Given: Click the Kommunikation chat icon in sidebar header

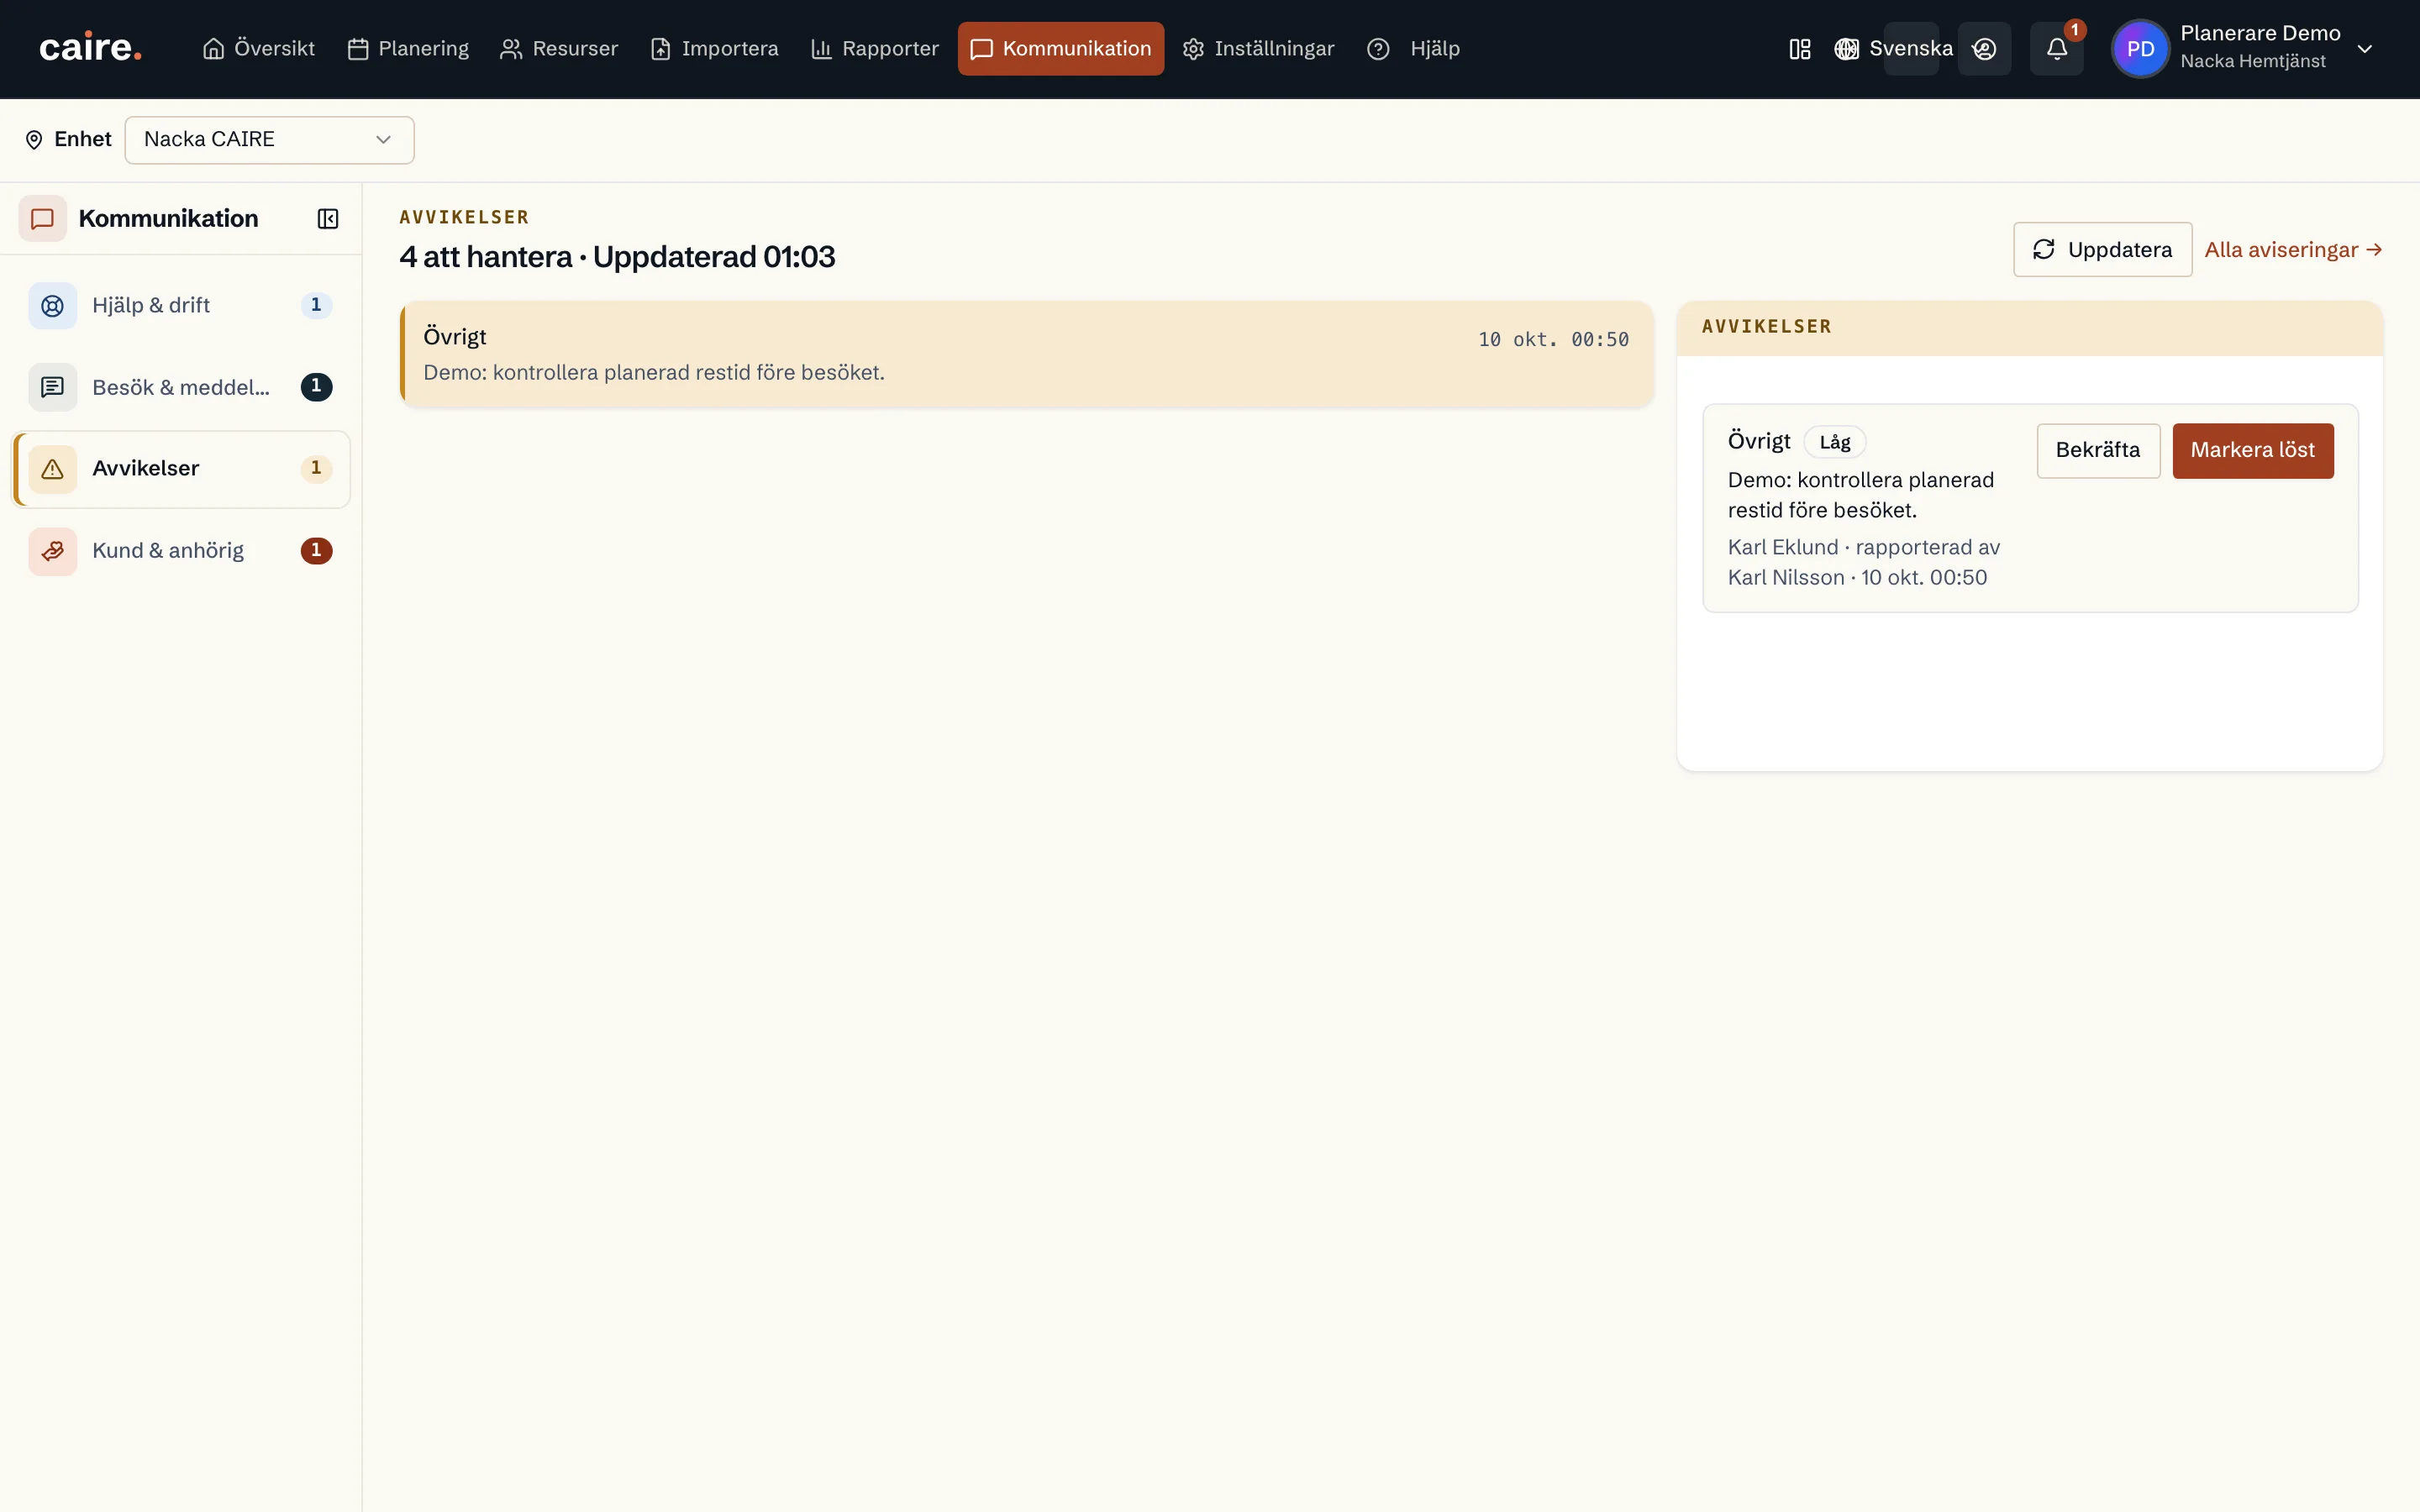Looking at the screenshot, I should (x=42, y=219).
